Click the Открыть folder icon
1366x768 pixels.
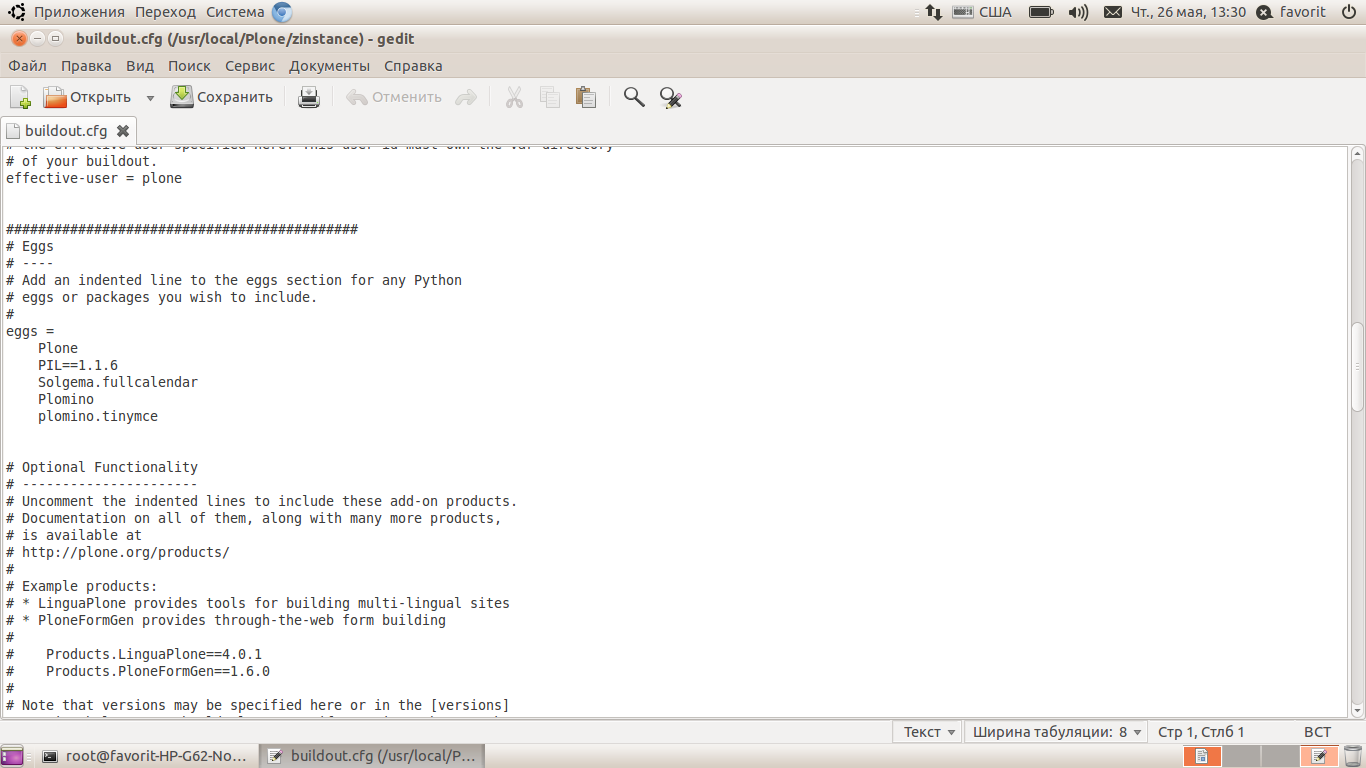[x=54, y=97]
